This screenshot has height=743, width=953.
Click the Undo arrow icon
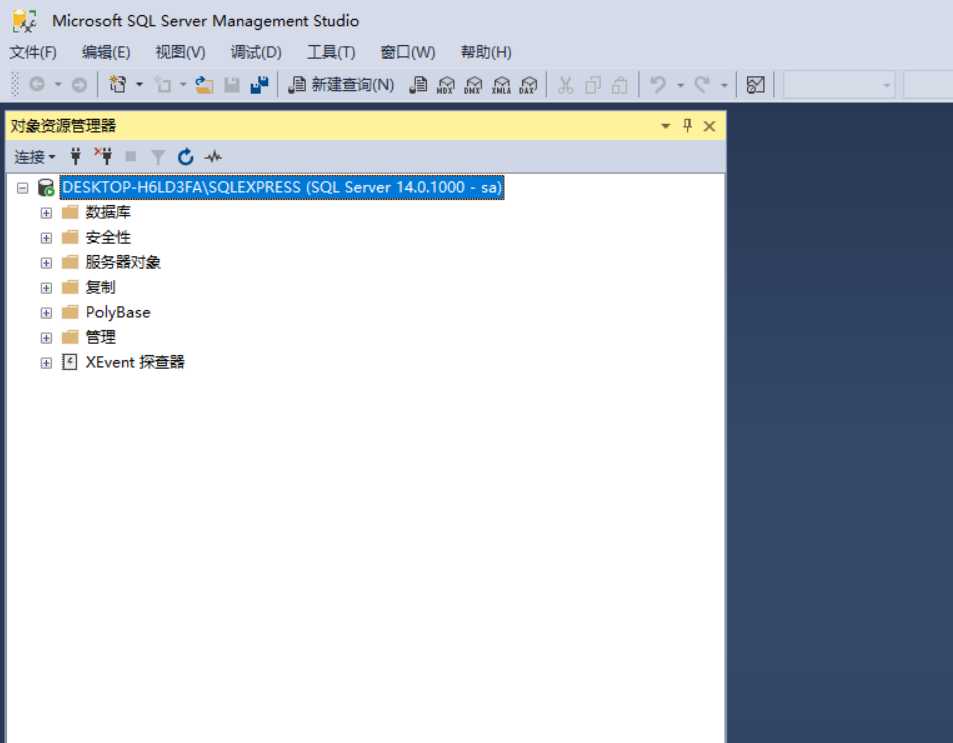click(658, 85)
